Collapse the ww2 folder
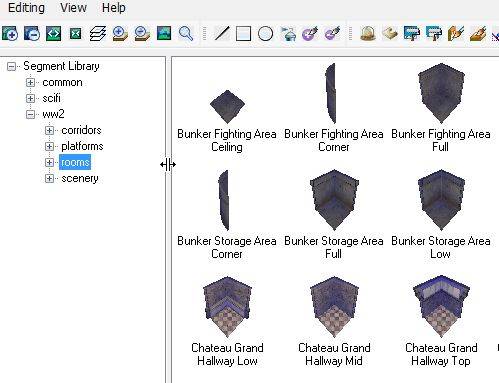499x383 pixels. point(30,114)
